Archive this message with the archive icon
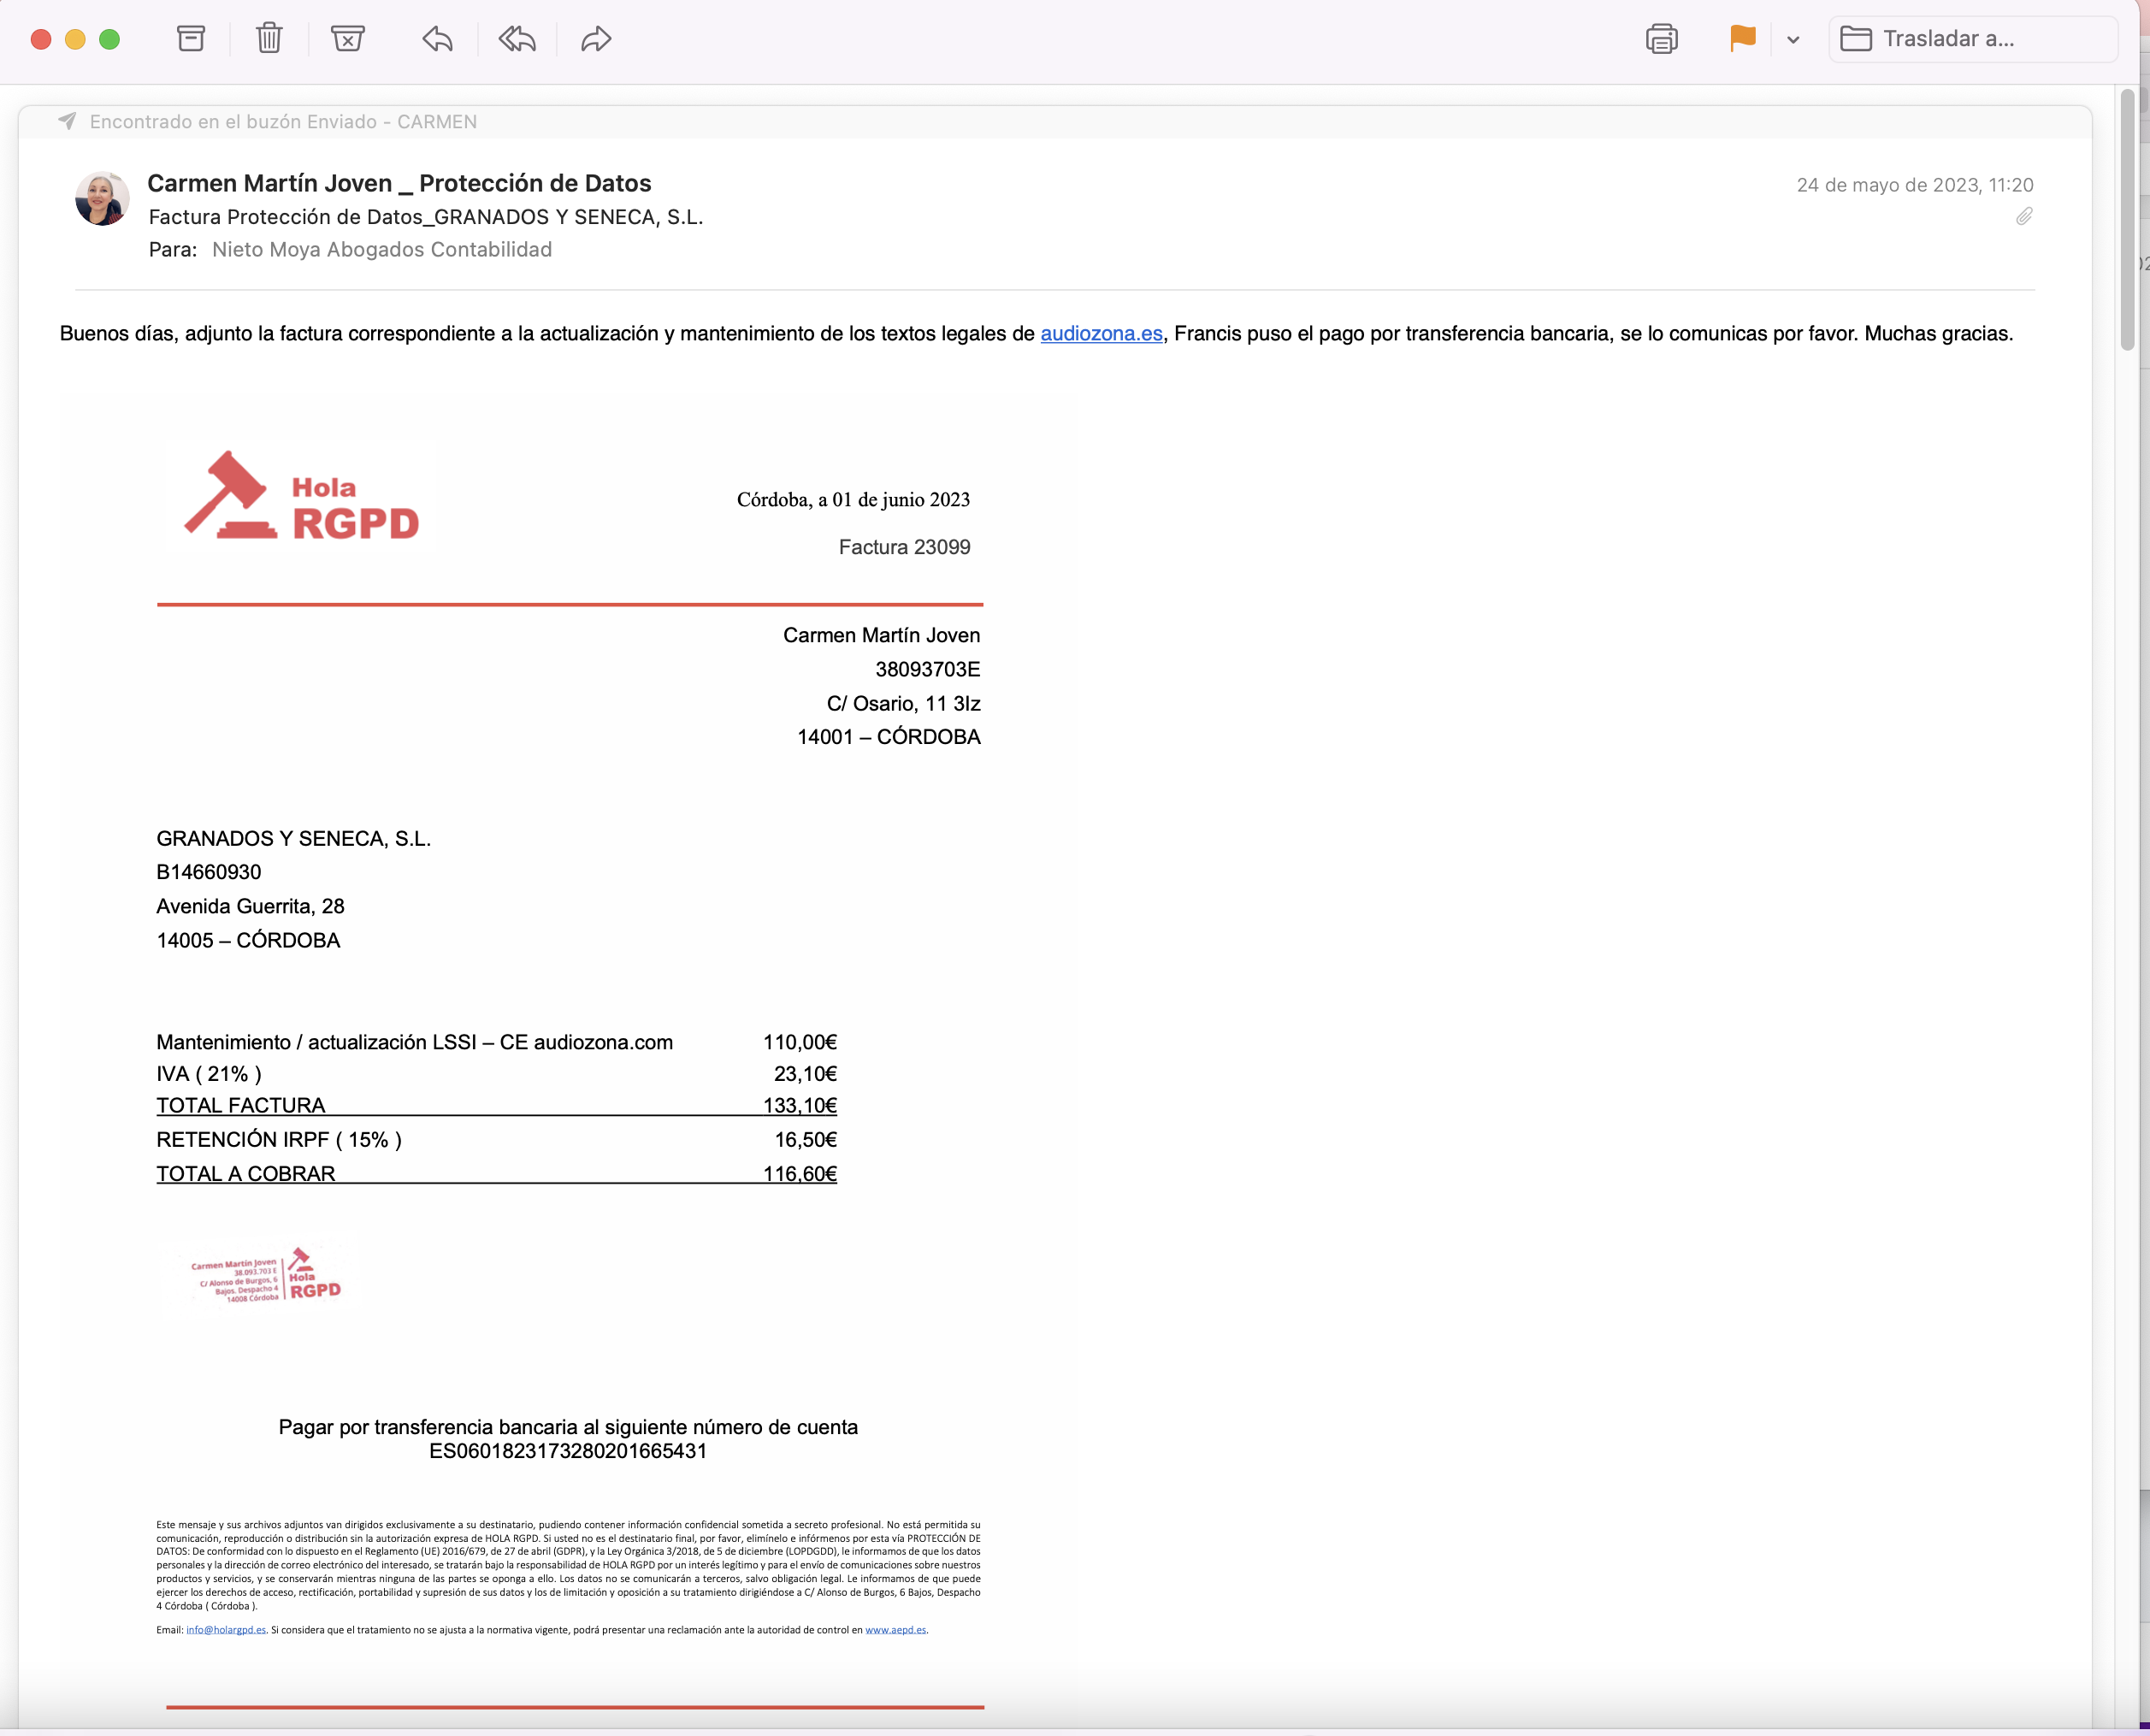The image size is (2150, 1736). (191, 39)
